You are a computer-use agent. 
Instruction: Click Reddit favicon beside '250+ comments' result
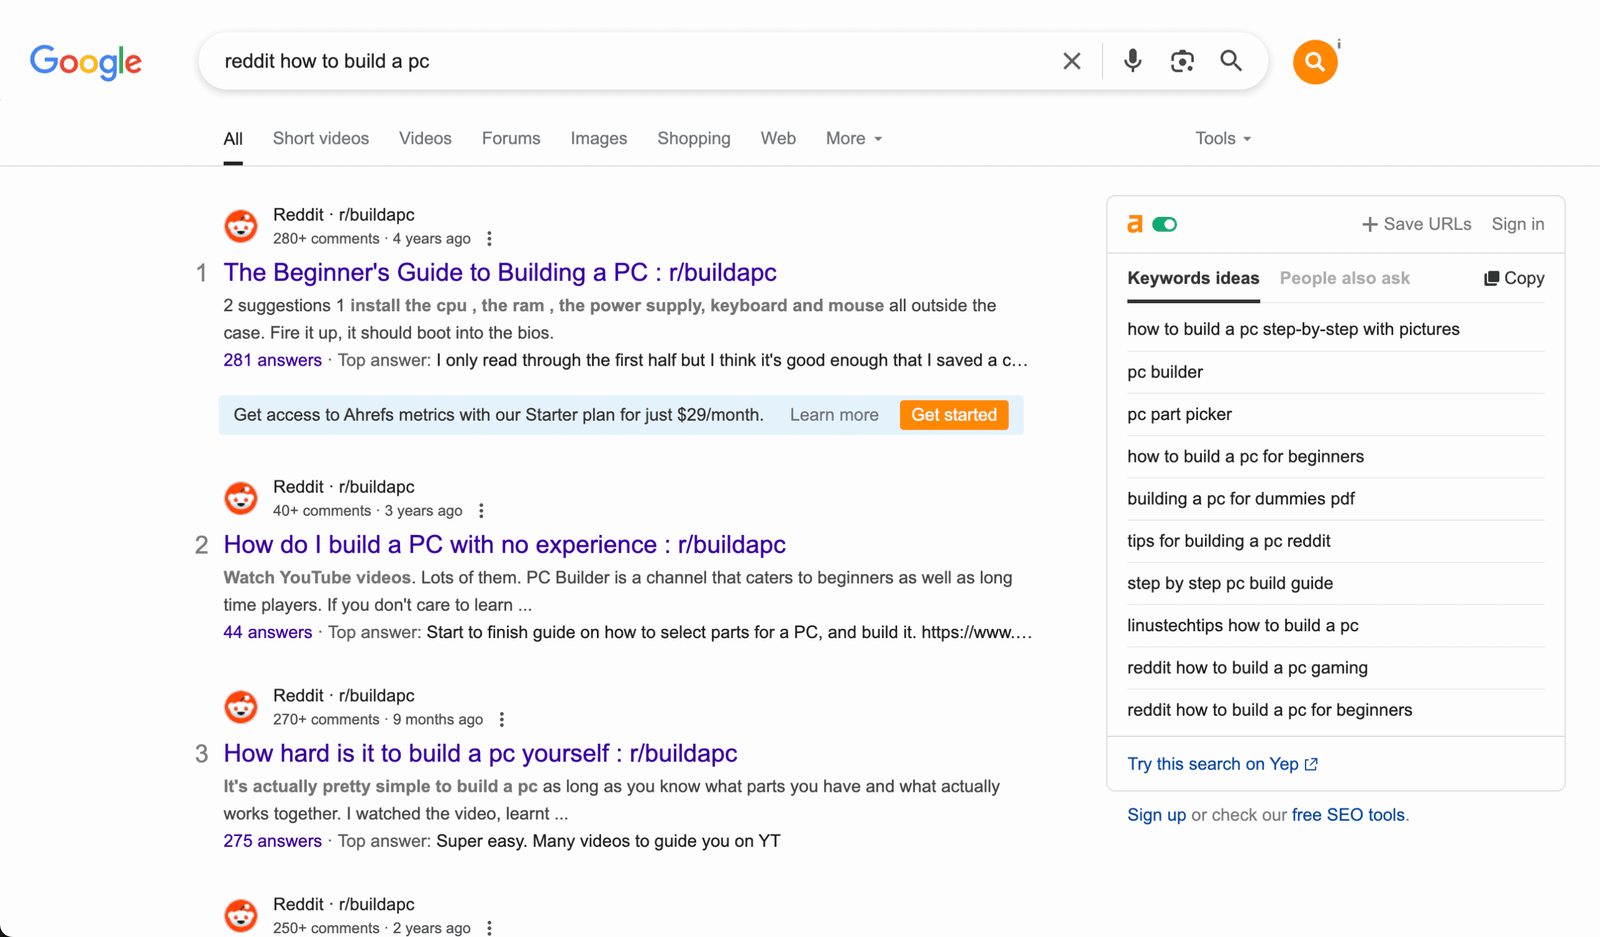(x=241, y=916)
